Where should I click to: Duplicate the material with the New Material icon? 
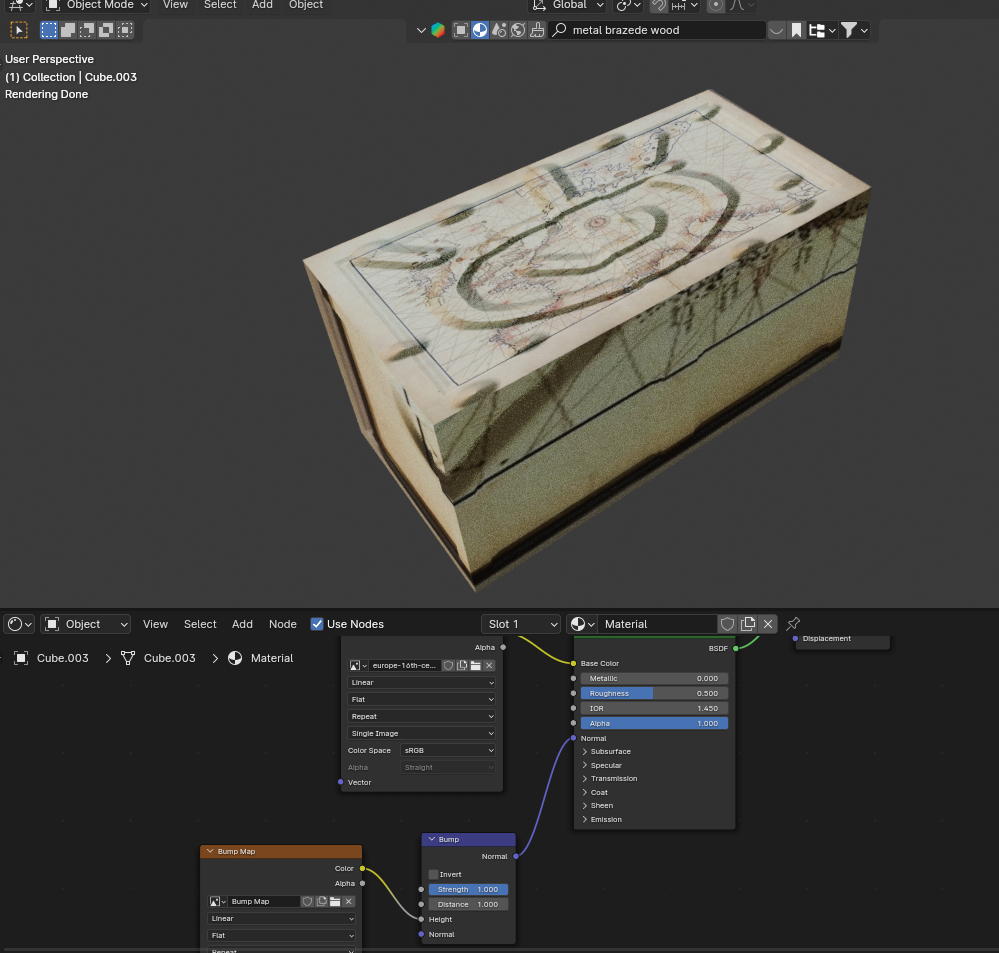pyautogui.click(x=748, y=624)
